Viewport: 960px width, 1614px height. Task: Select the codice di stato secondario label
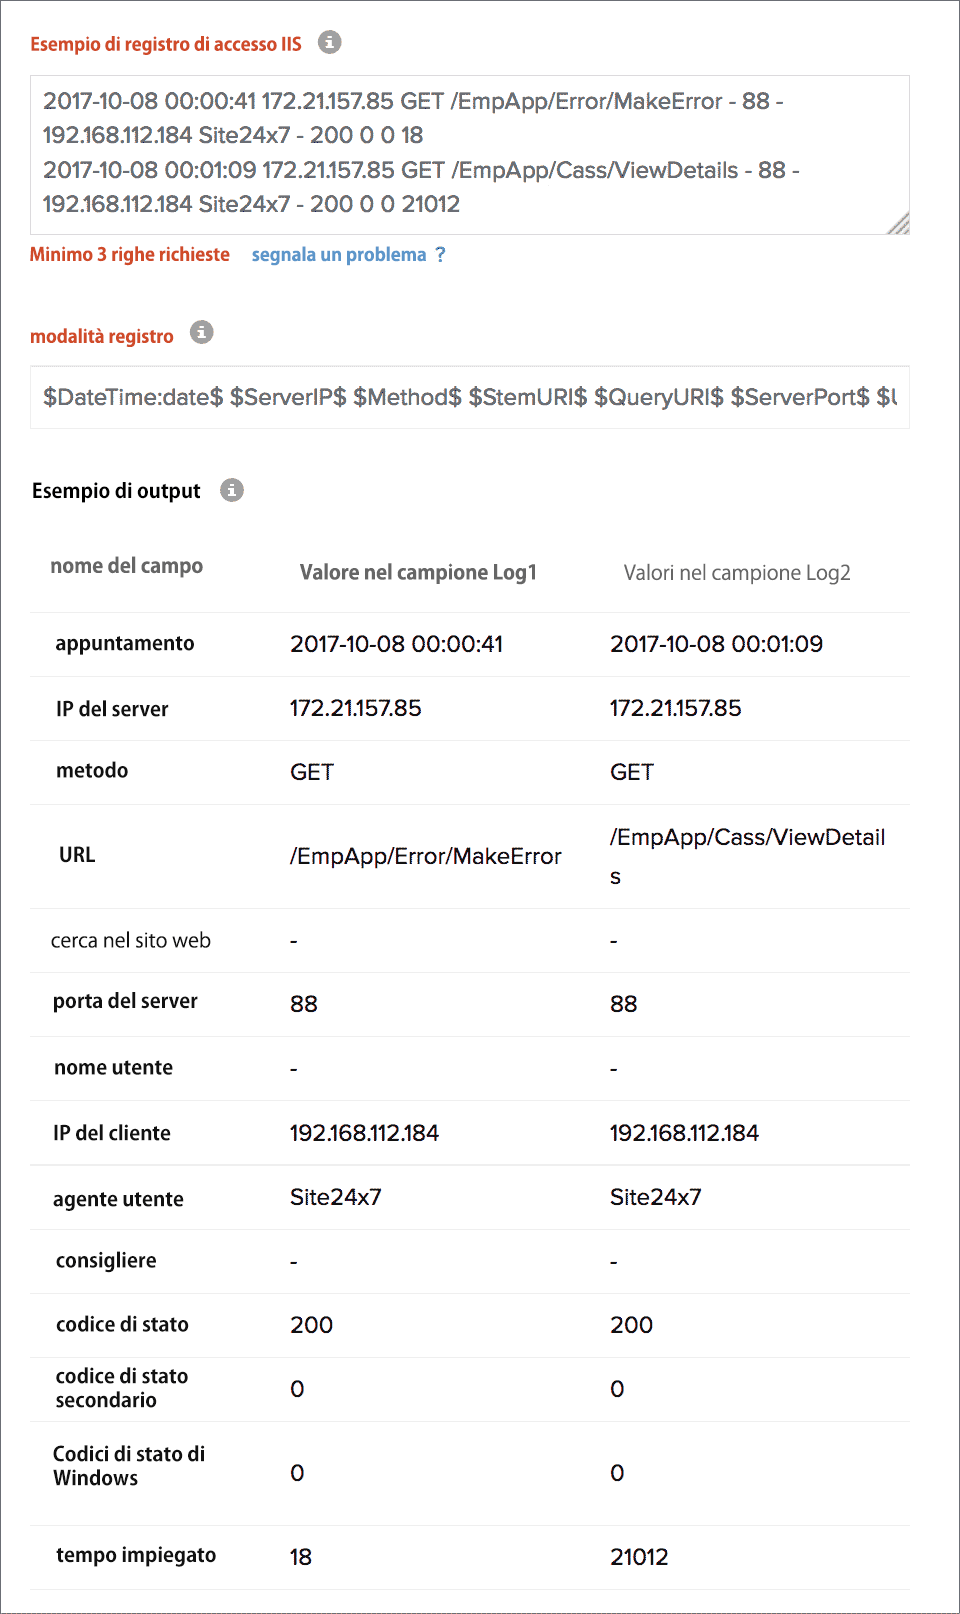pos(121,1388)
